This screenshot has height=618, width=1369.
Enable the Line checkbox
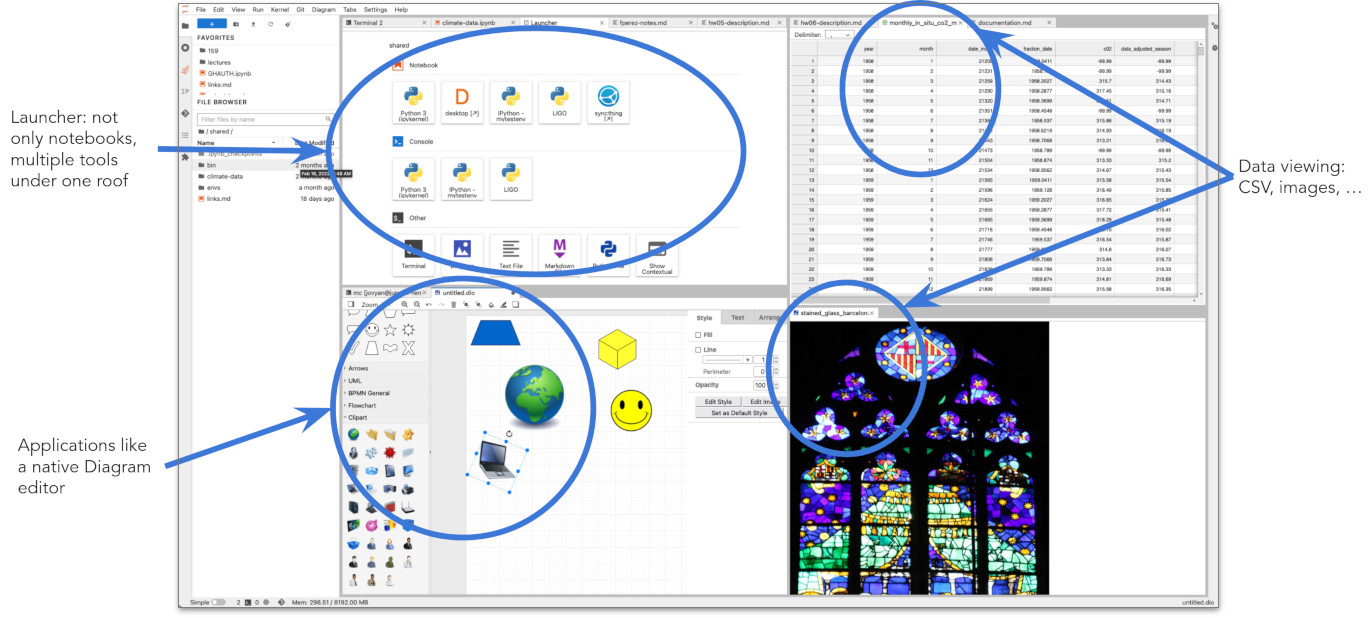click(x=698, y=350)
